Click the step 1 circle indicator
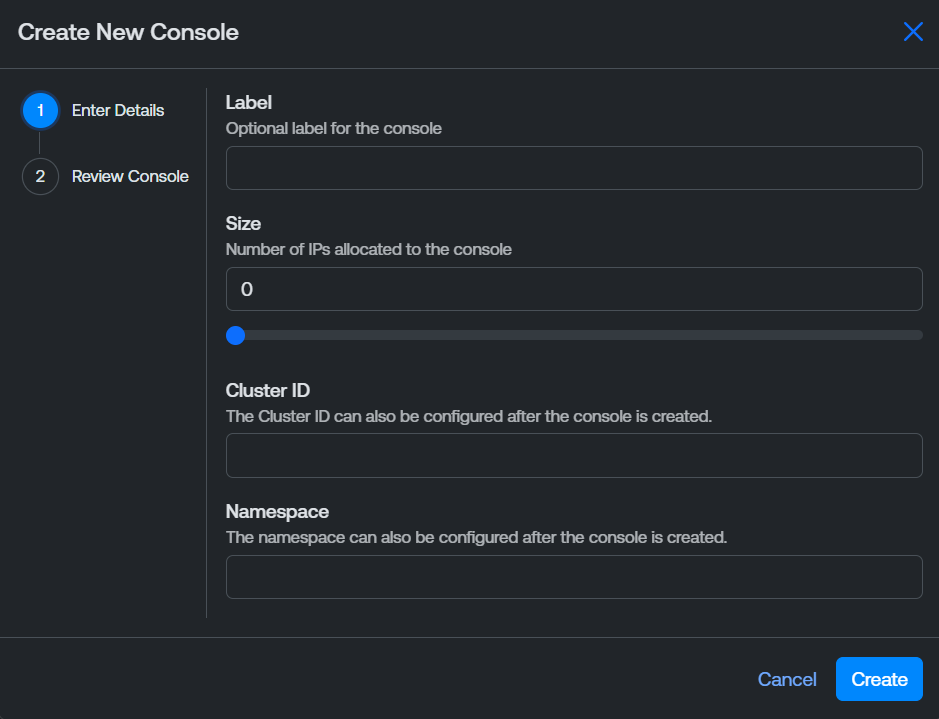The height and width of the screenshot is (719, 939). 40,111
